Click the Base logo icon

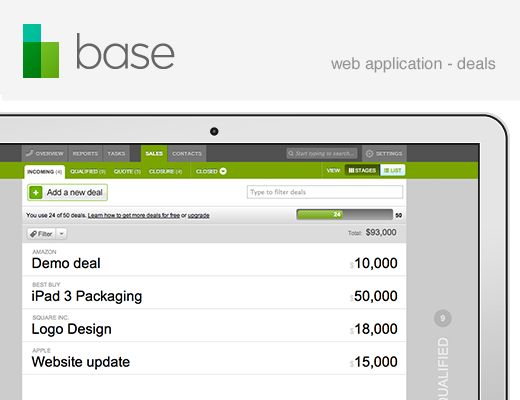pyautogui.click(x=41, y=51)
